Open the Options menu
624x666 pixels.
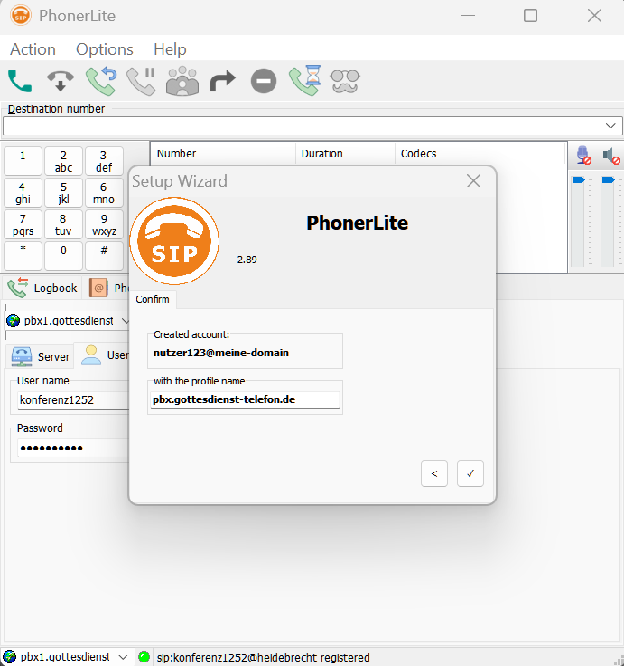click(x=104, y=50)
